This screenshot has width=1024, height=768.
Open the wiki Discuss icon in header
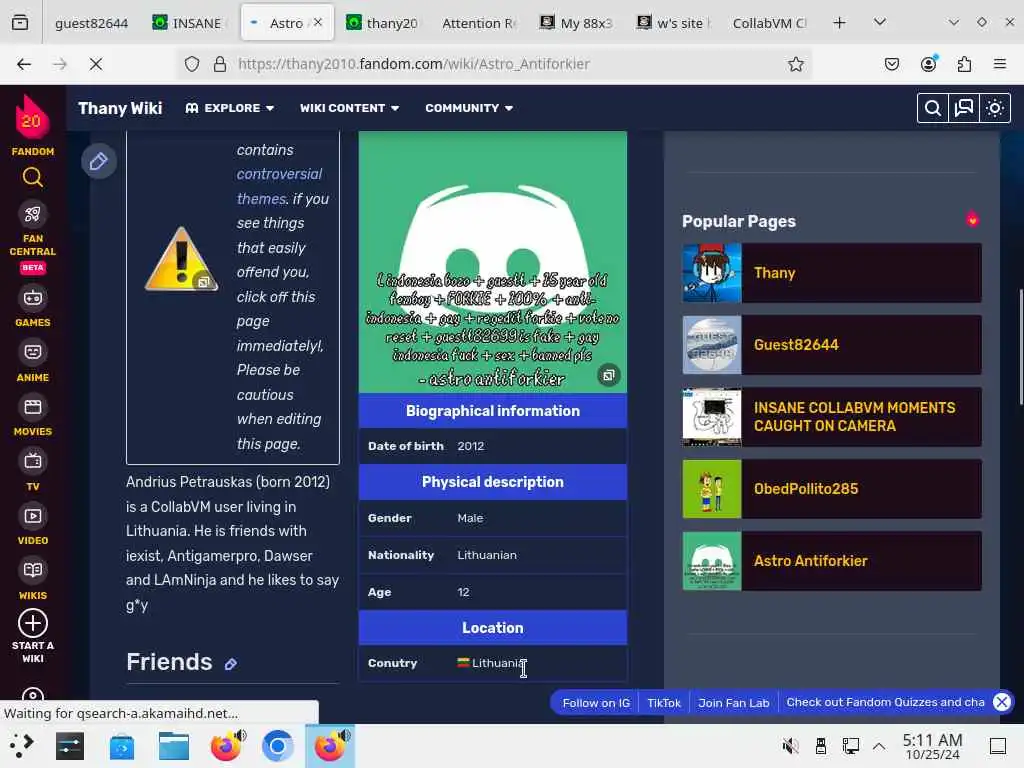tap(964, 108)
